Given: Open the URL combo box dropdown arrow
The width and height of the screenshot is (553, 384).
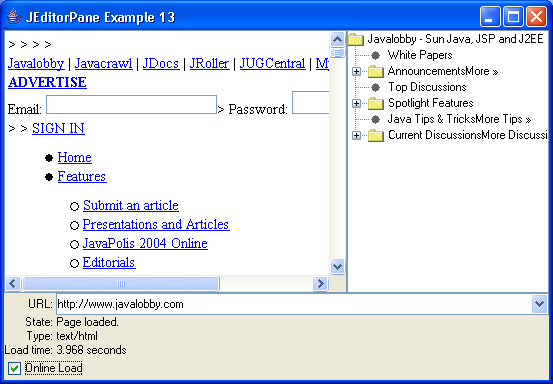Looking at the screenshot, I should (539, 304).
